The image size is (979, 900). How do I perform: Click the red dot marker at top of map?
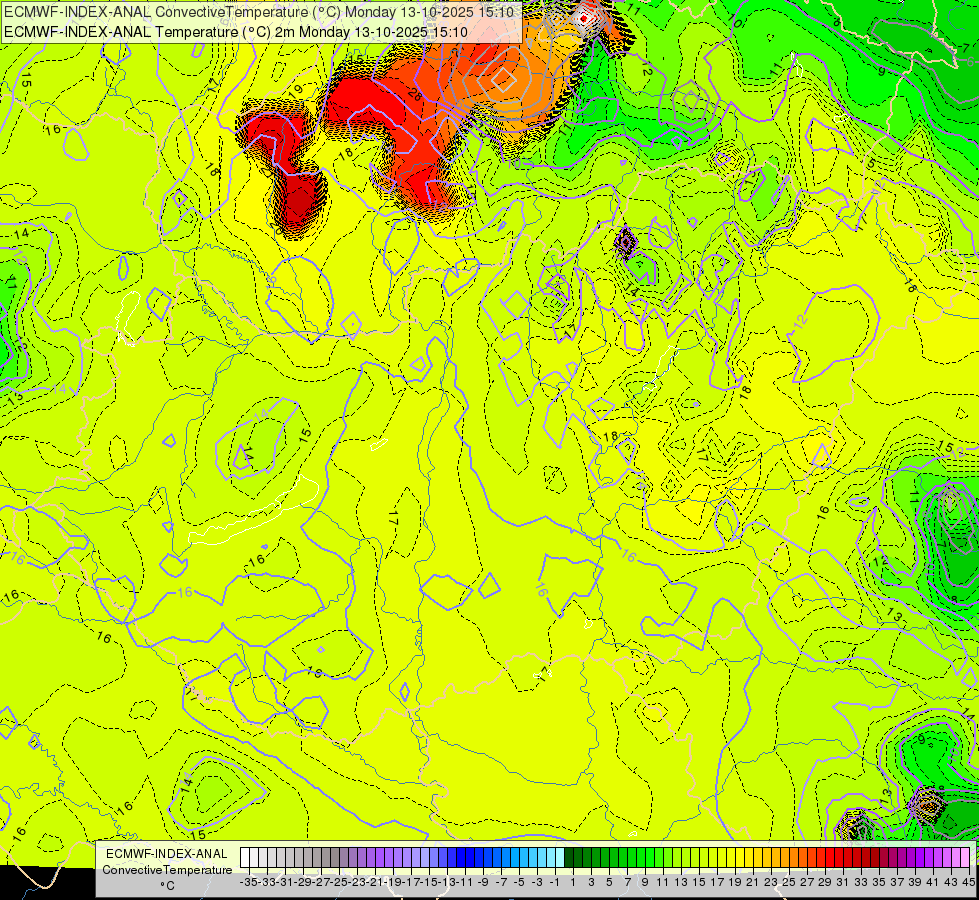[x=583, y=19]
